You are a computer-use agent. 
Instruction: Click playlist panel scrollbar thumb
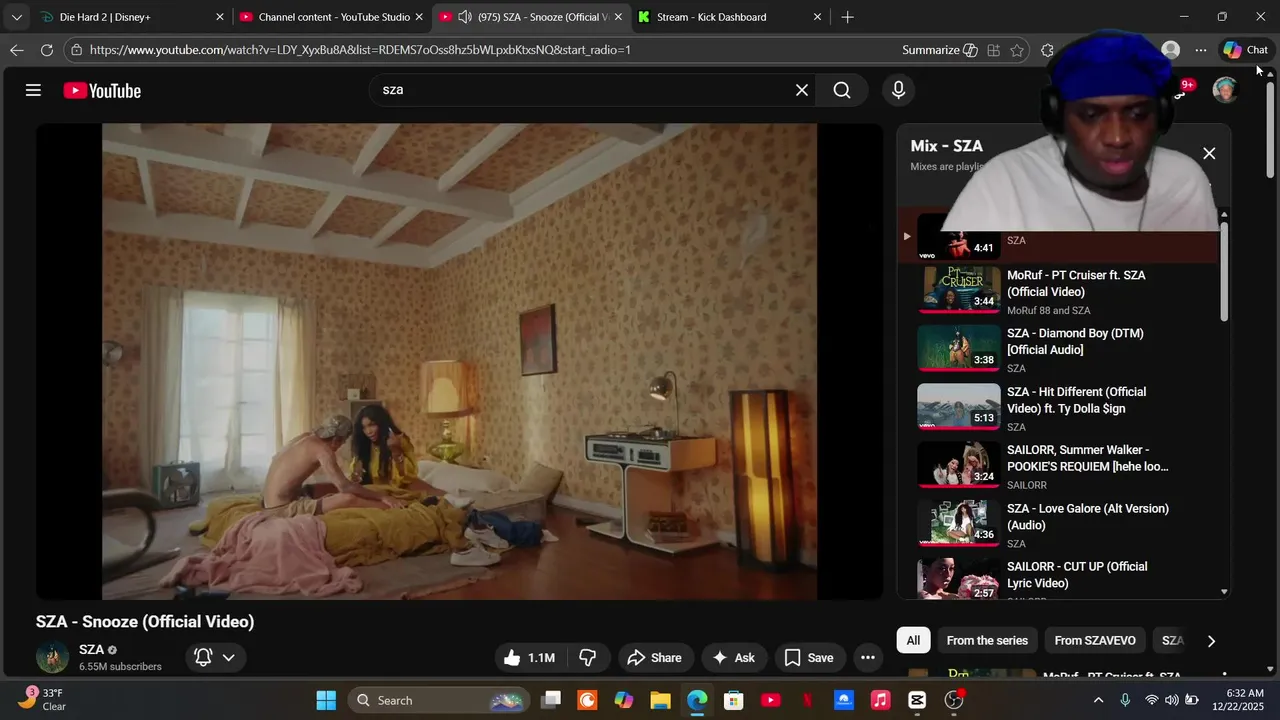tap(1224, 272)
